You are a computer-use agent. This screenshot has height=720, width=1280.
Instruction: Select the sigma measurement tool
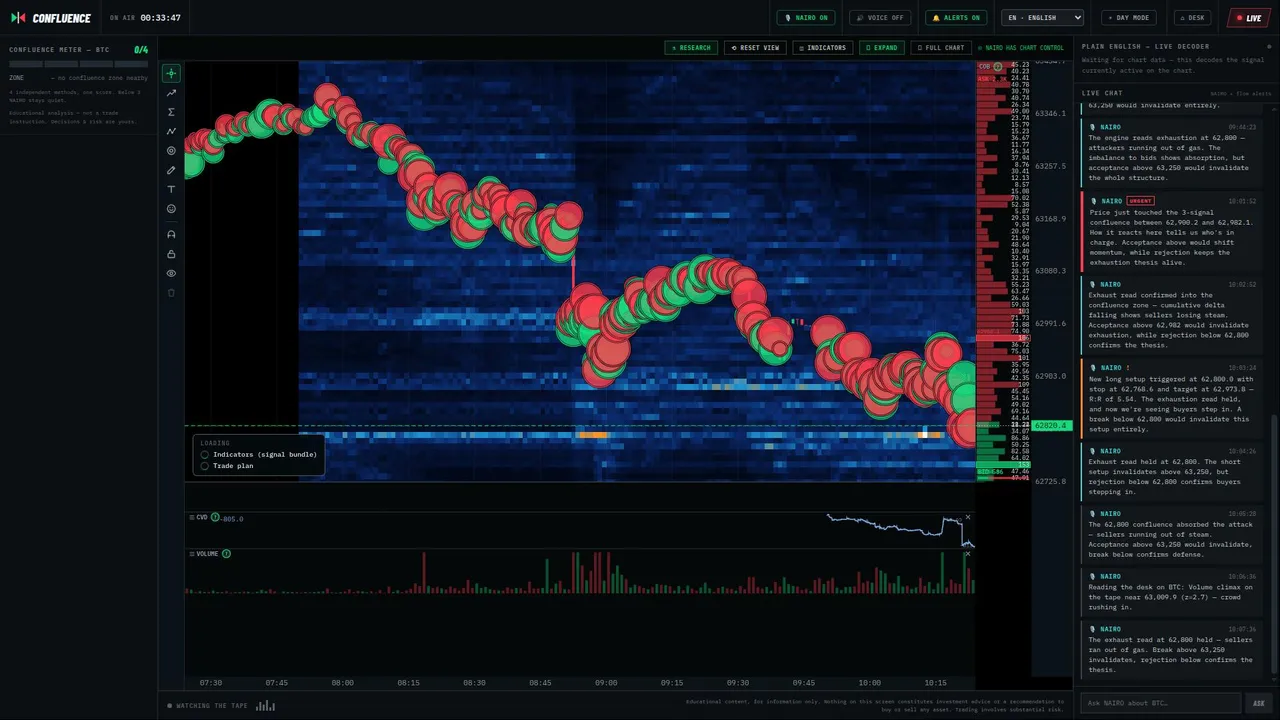[171, 112]
